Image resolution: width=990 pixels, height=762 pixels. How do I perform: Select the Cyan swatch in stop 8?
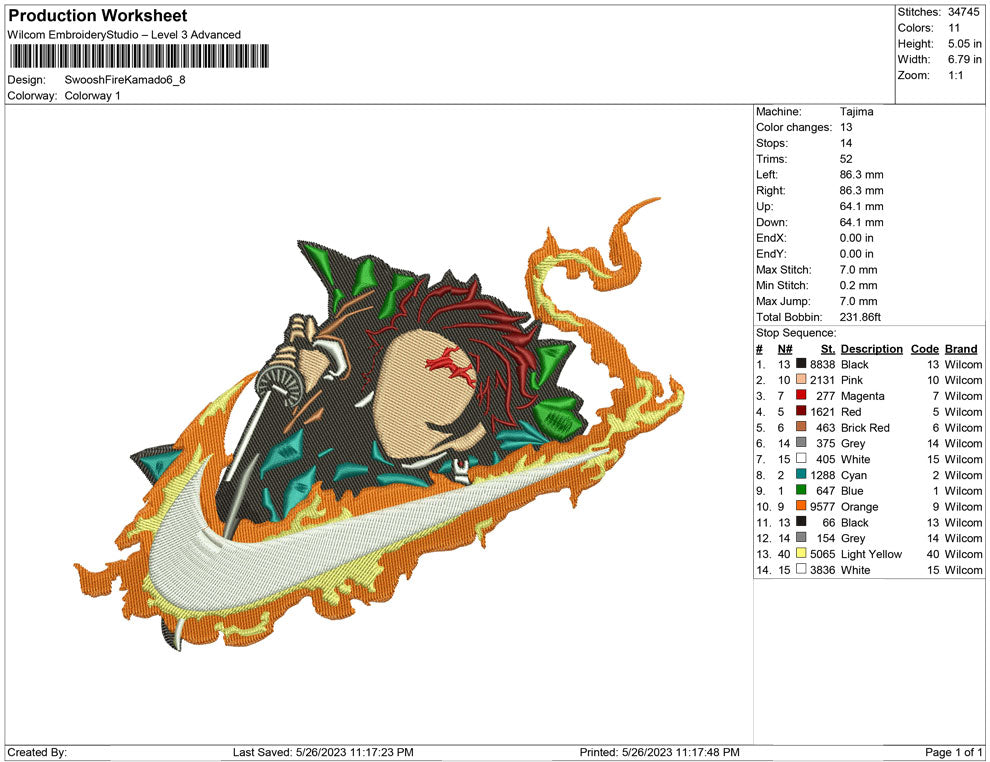click(x=801, y=474)
